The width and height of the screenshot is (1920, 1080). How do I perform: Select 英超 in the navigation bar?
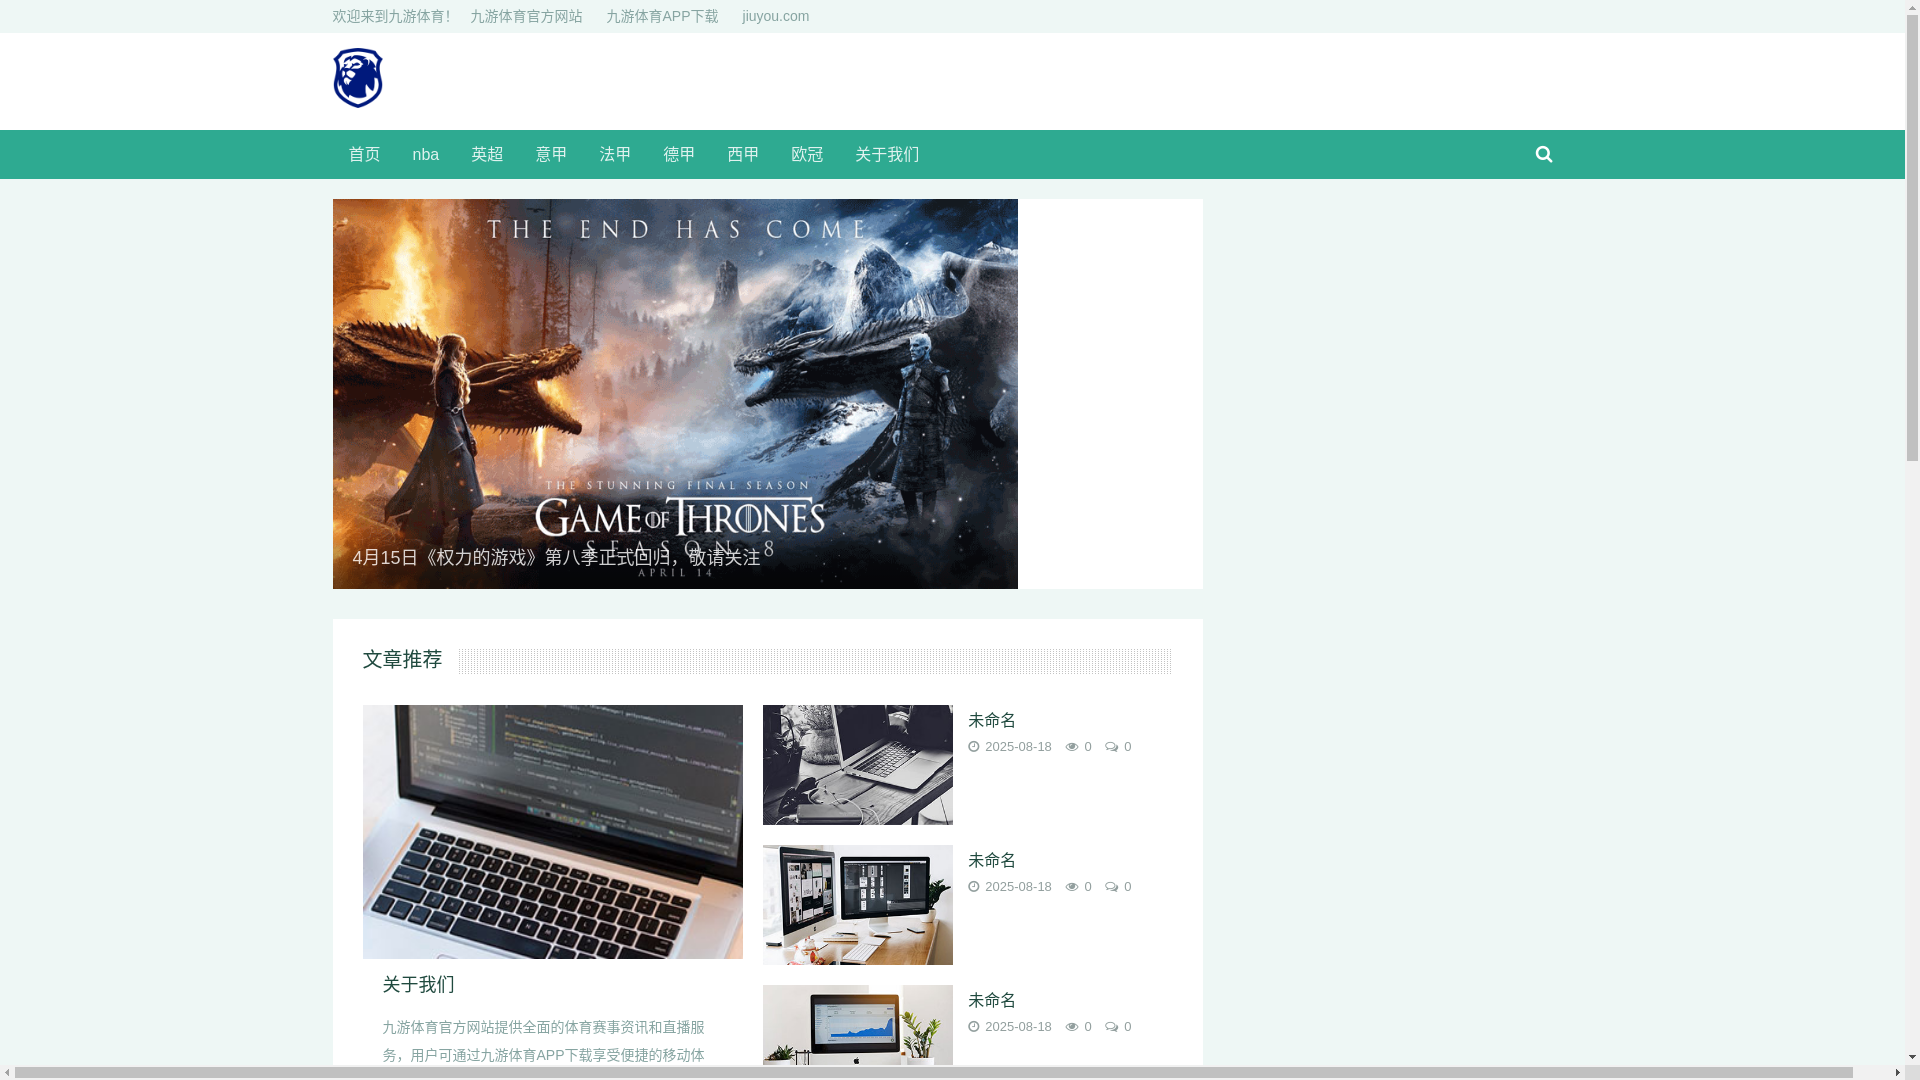pyautogui.click(x=487, y=154)
